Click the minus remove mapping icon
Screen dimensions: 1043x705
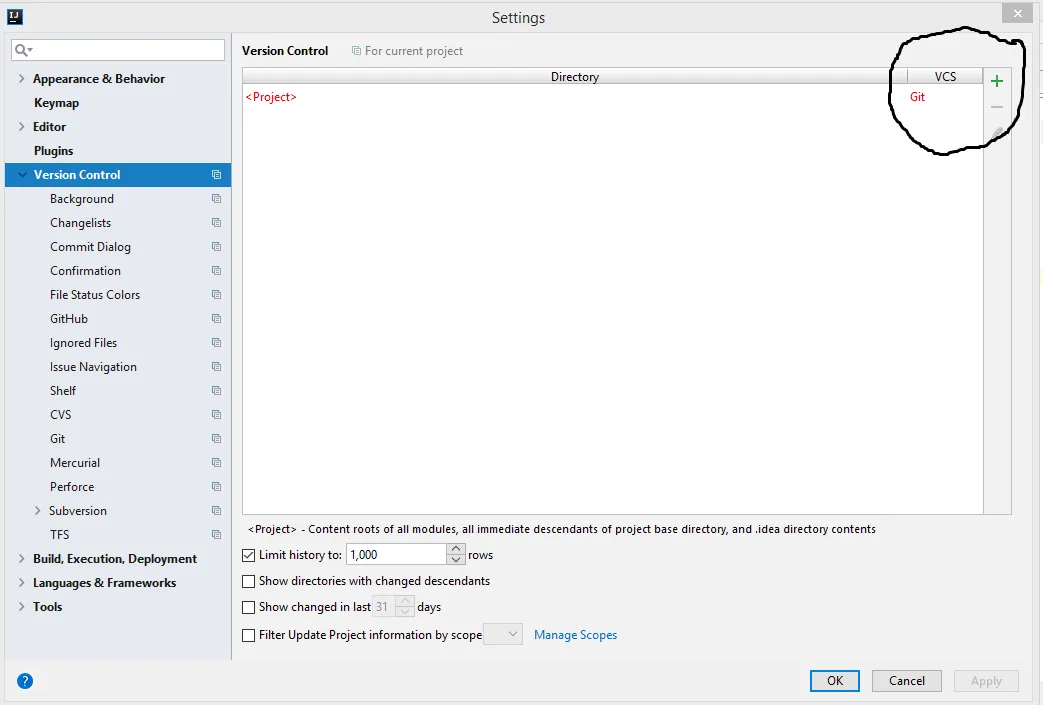(996, 107)
